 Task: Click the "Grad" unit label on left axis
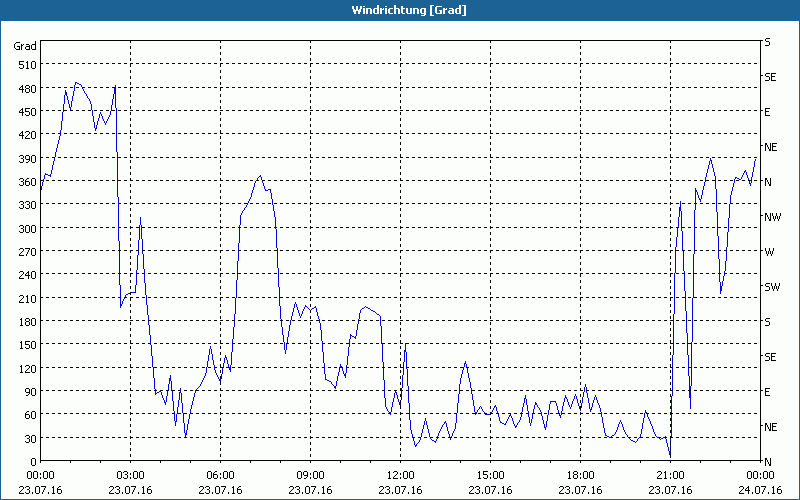tap(25, 46)
